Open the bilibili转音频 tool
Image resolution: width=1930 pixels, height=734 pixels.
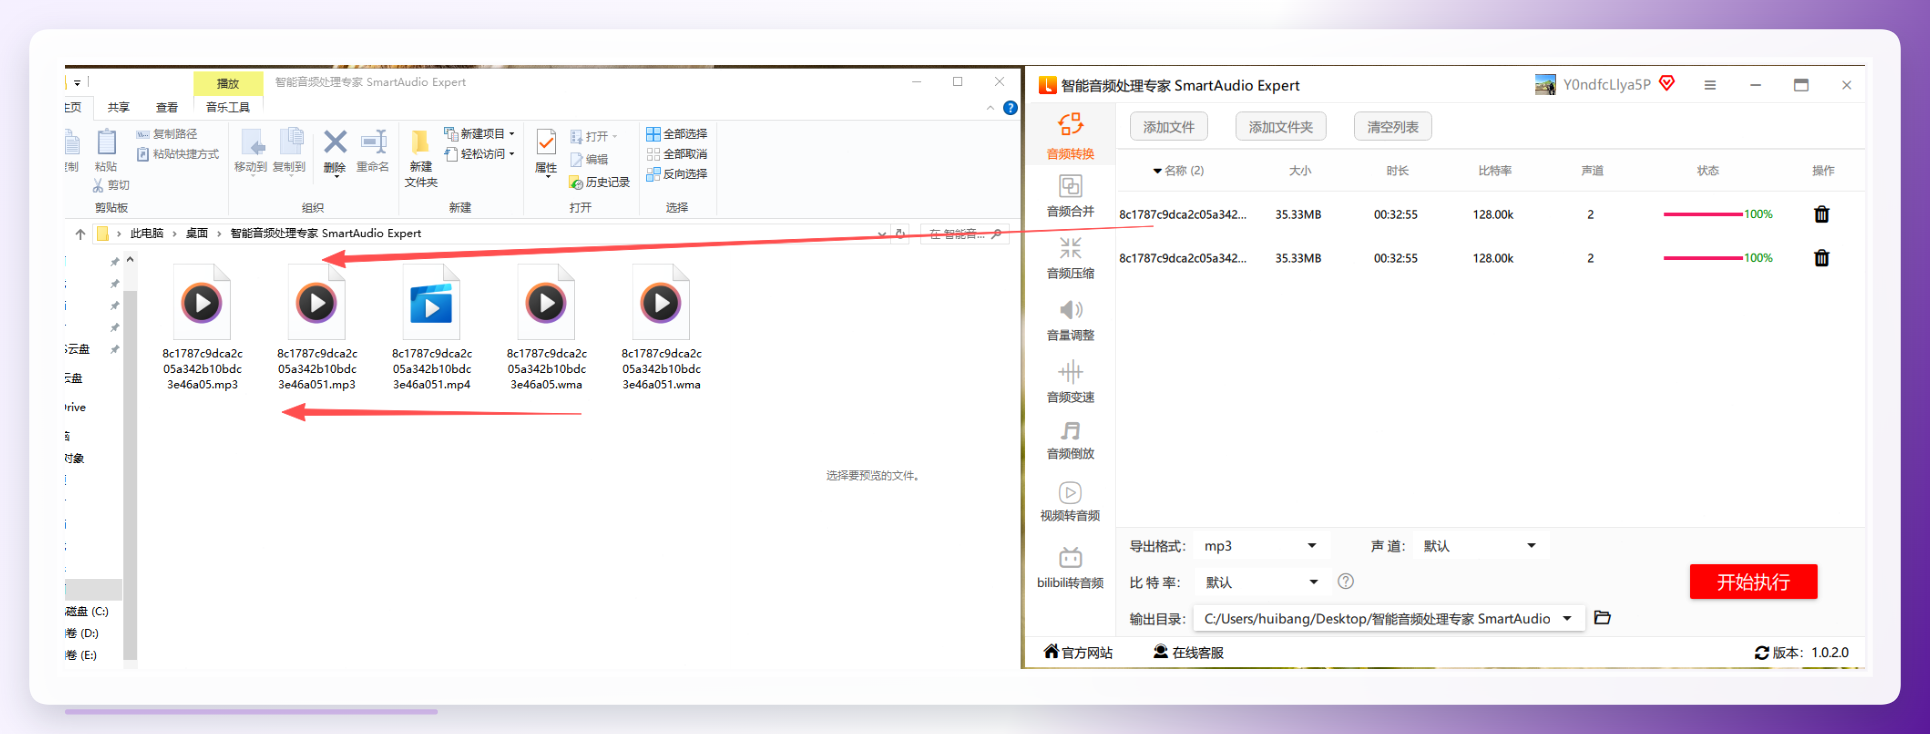coord(1070,567)
